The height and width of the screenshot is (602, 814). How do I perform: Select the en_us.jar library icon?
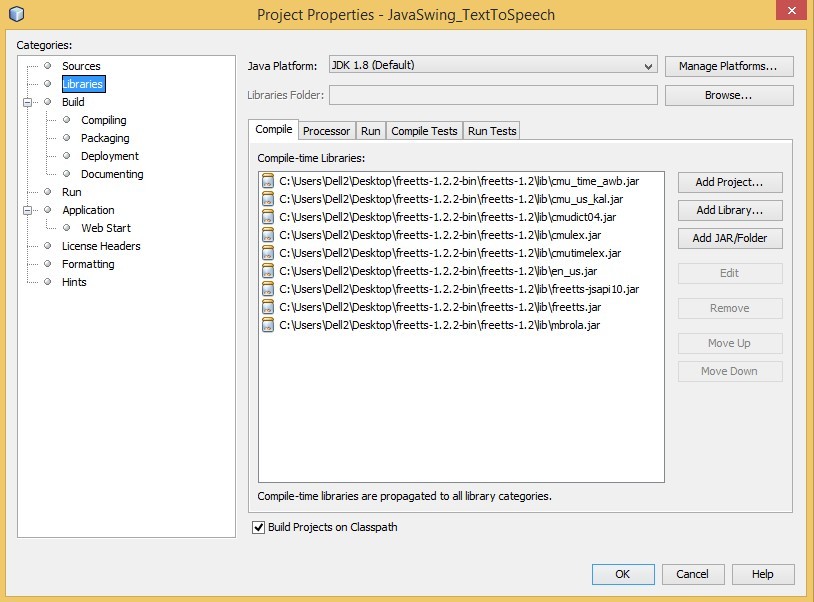coord(268,271)
